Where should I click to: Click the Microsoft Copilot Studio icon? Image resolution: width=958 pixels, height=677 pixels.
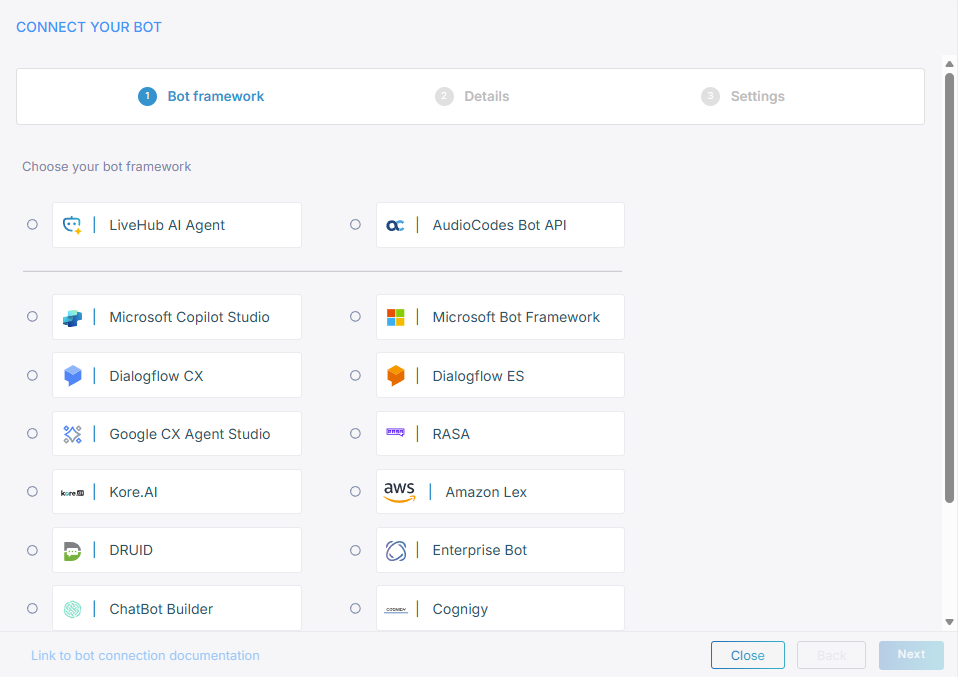tap(72, 318)
